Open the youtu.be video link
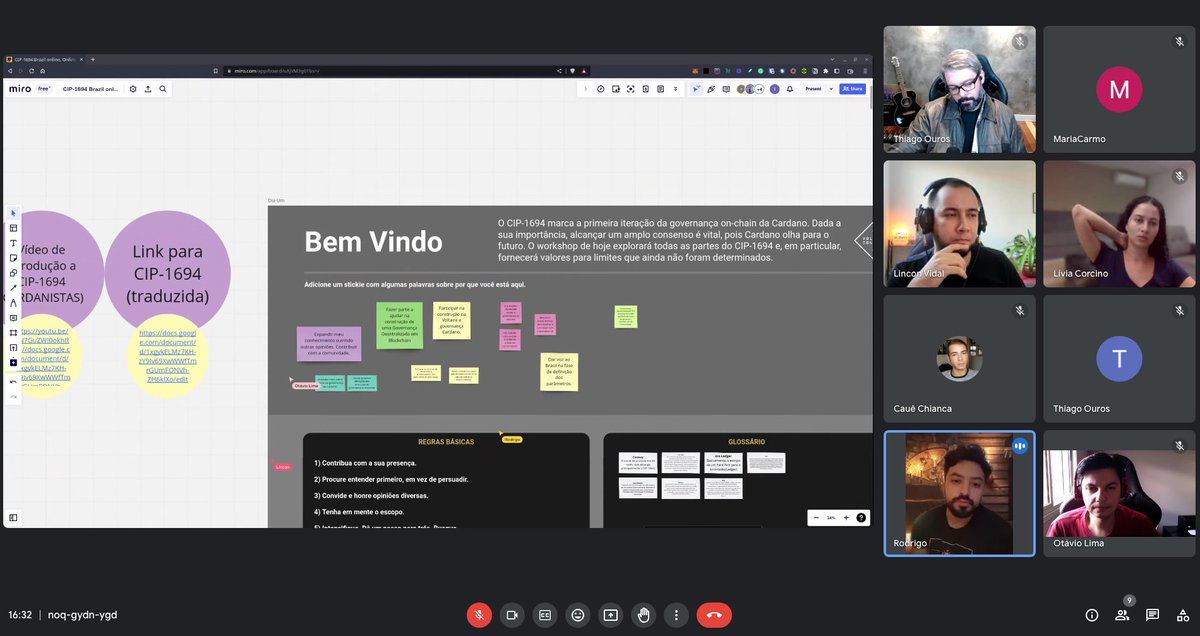The image size is (1200, 636). pos(45,335)
